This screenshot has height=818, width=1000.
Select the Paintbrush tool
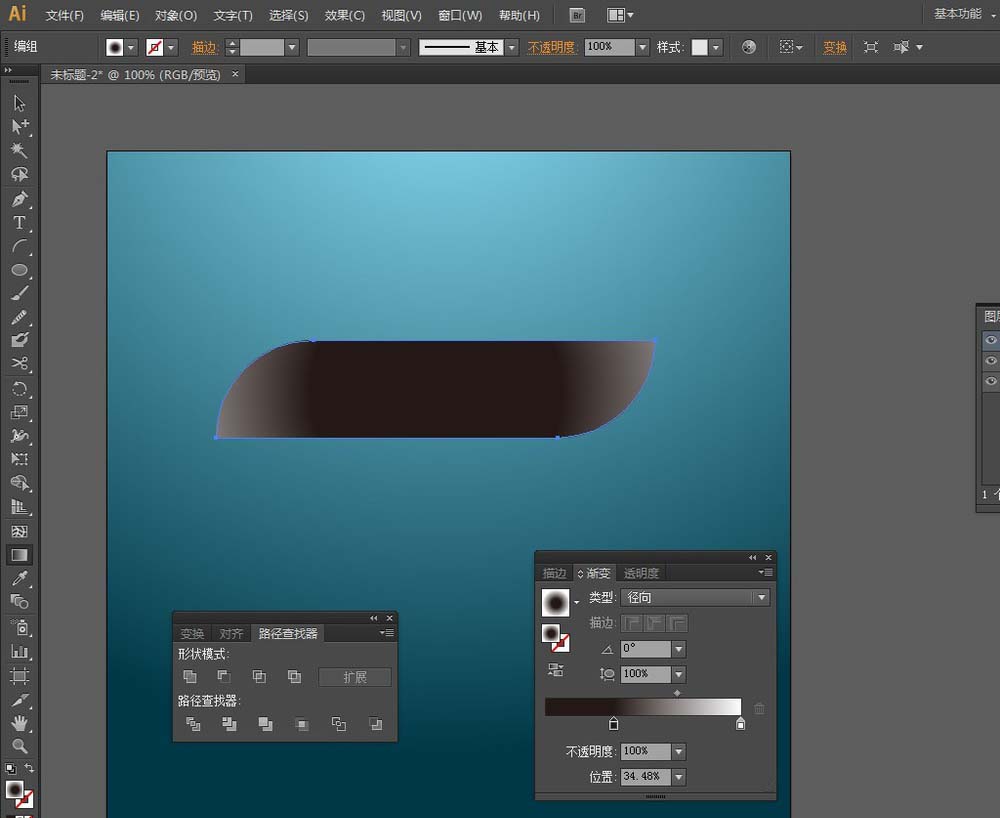click(19, 293)
